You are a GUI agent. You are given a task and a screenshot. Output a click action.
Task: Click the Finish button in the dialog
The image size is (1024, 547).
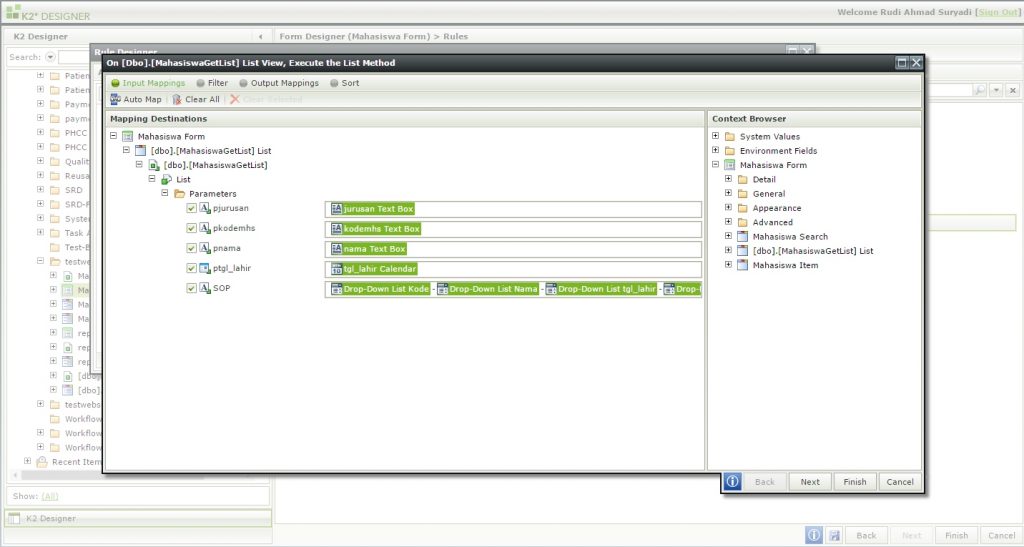[855, 482]
